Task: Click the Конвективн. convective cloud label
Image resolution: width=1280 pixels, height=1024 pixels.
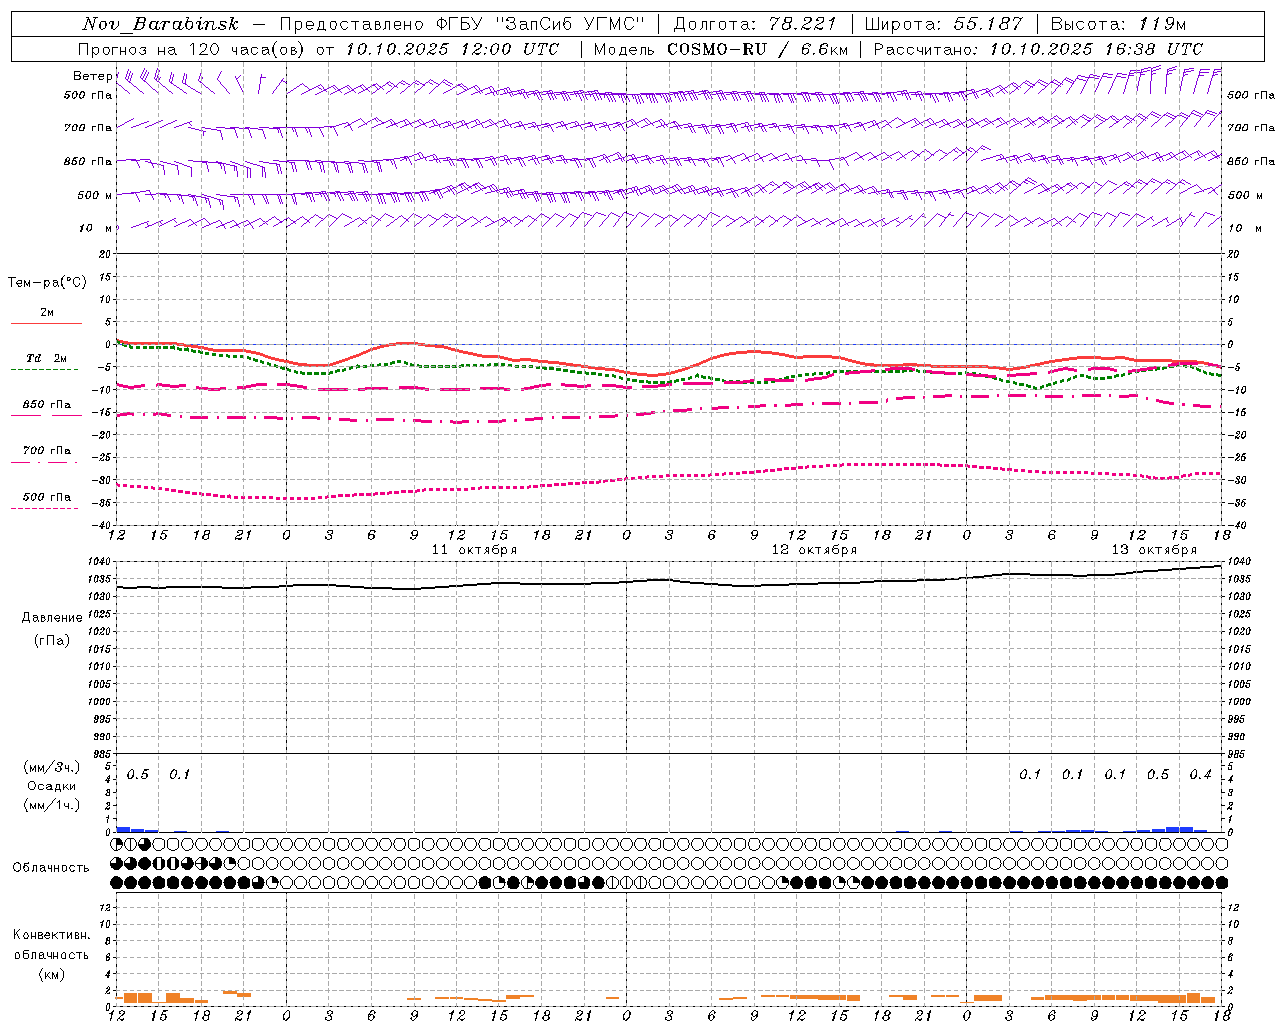Action: point(51,935)
